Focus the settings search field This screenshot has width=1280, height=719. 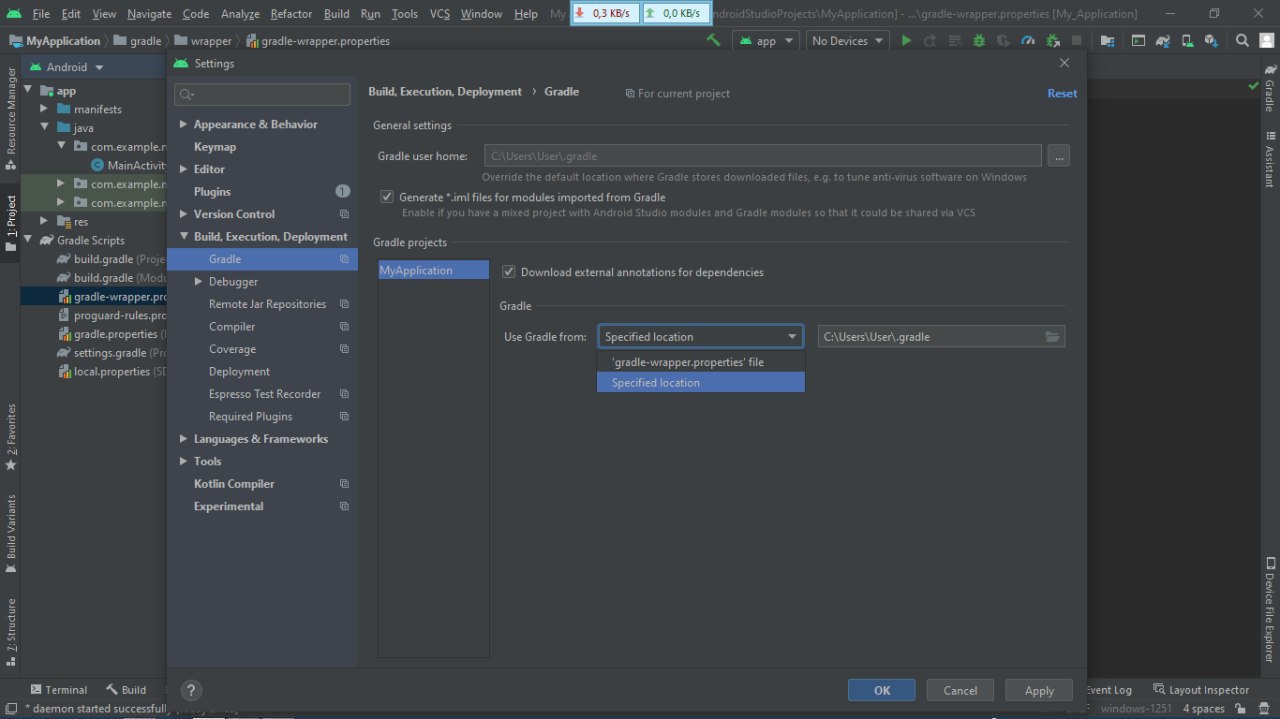click(x=262, y=94)
